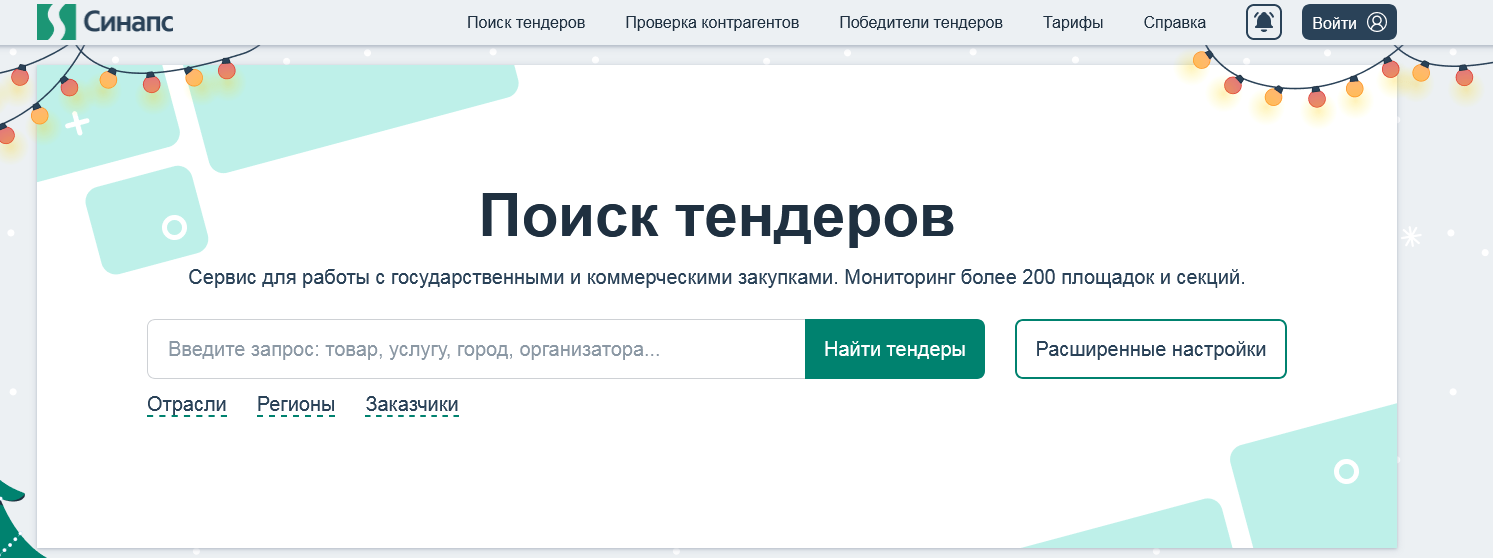The height and width of the screenshot is (558, 1493).
Task: Open the Регионы filter link
Action: click(296, 405)
